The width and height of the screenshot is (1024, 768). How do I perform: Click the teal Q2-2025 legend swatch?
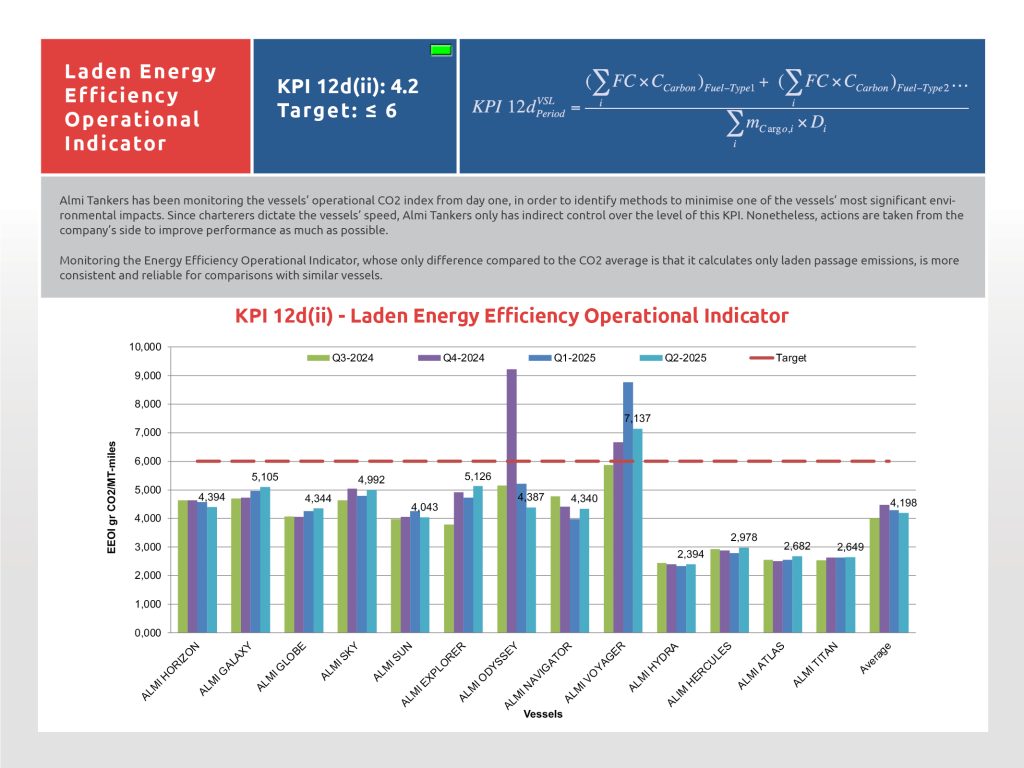pyautogui.click(x=651, y=358)
